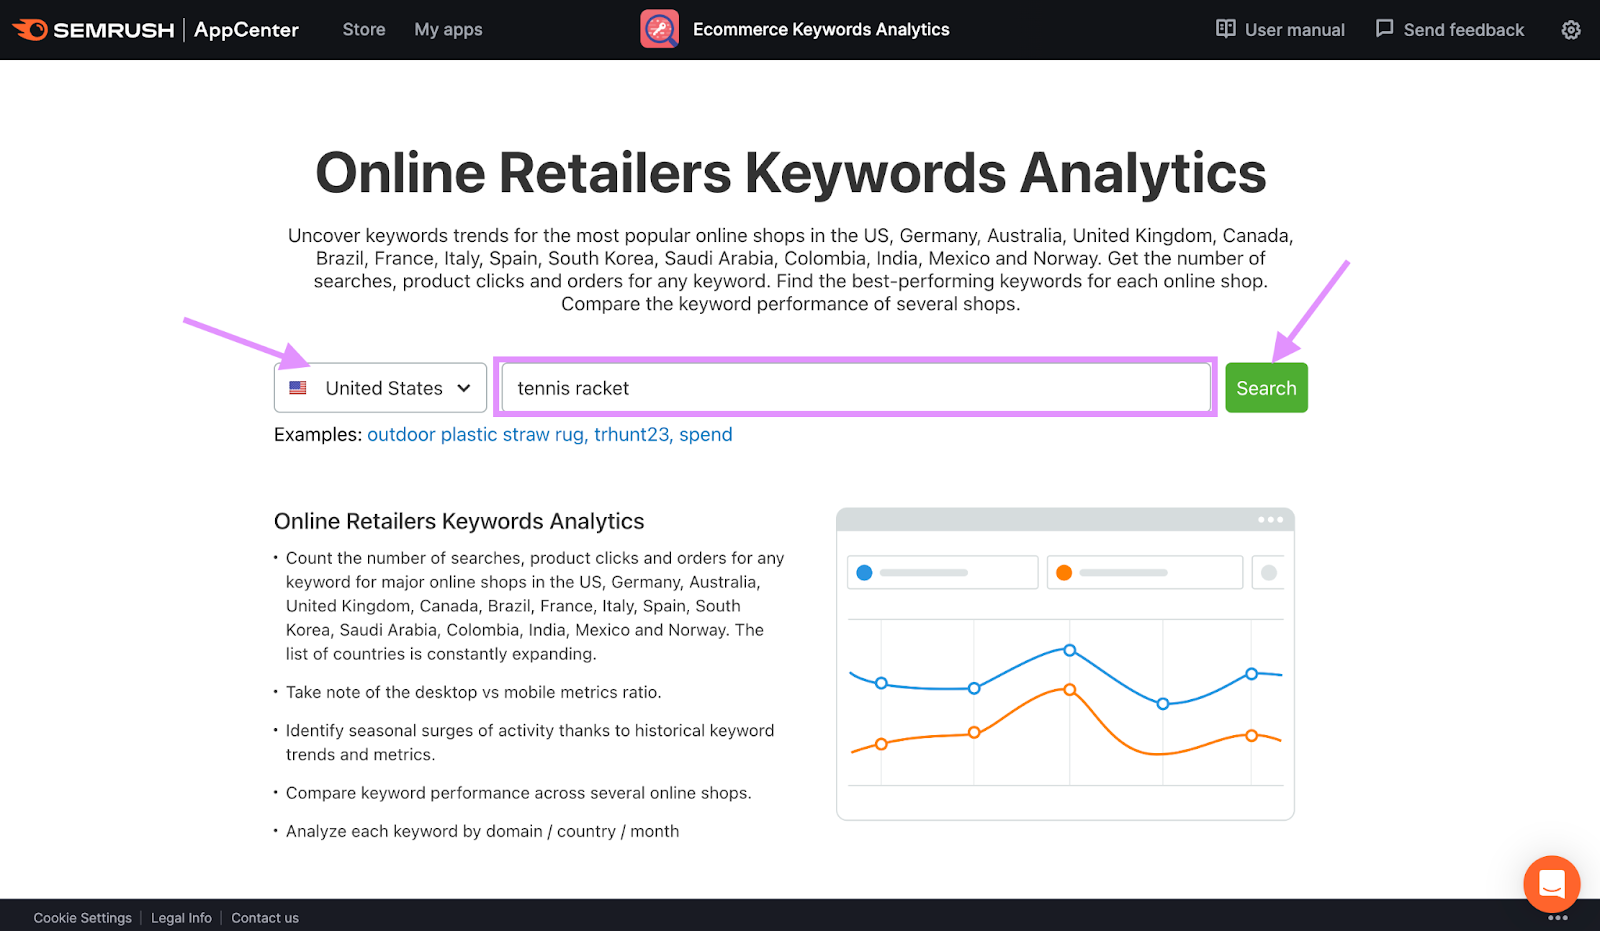Open the settings gear icon
The image size is (1600, 931).
coord(1571,30)
